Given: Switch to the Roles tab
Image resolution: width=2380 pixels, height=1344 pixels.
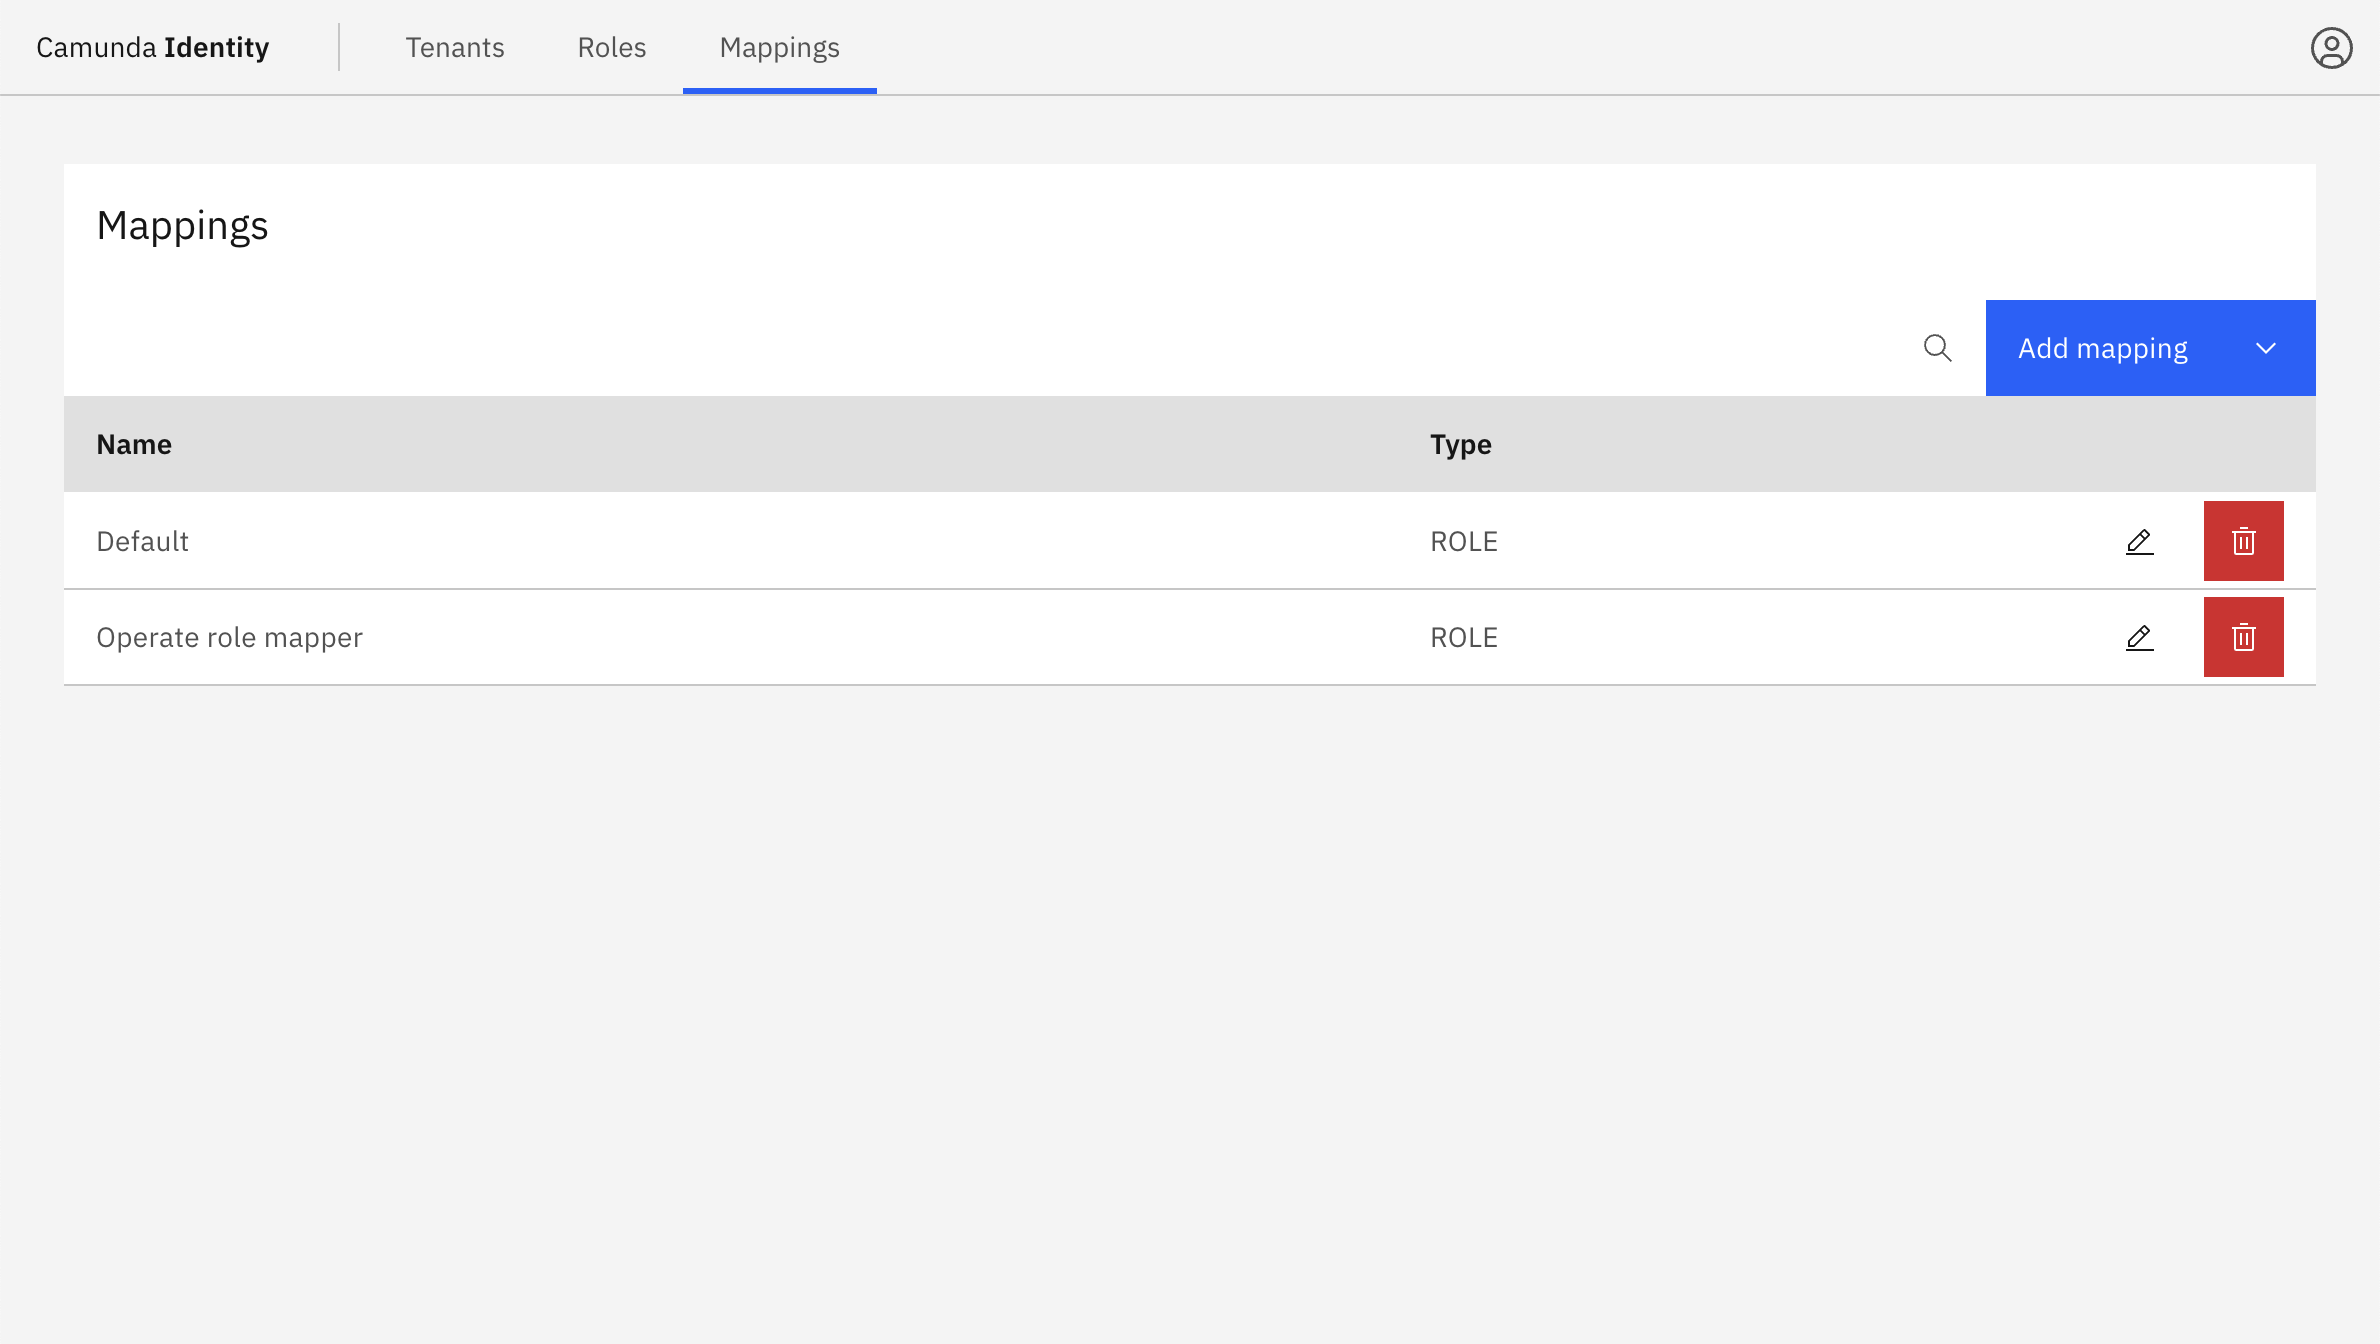Looking at the screenshot, I should 612,48.
